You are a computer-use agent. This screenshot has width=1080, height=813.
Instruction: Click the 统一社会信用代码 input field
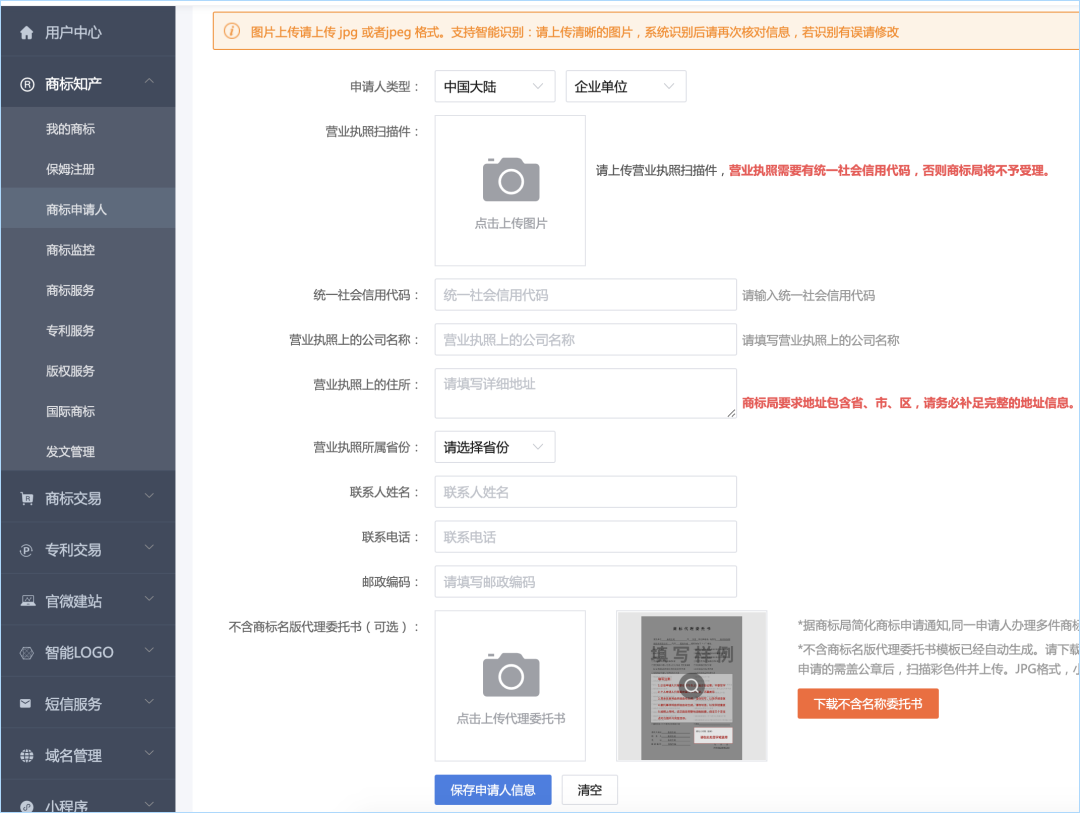click(585, 295)
